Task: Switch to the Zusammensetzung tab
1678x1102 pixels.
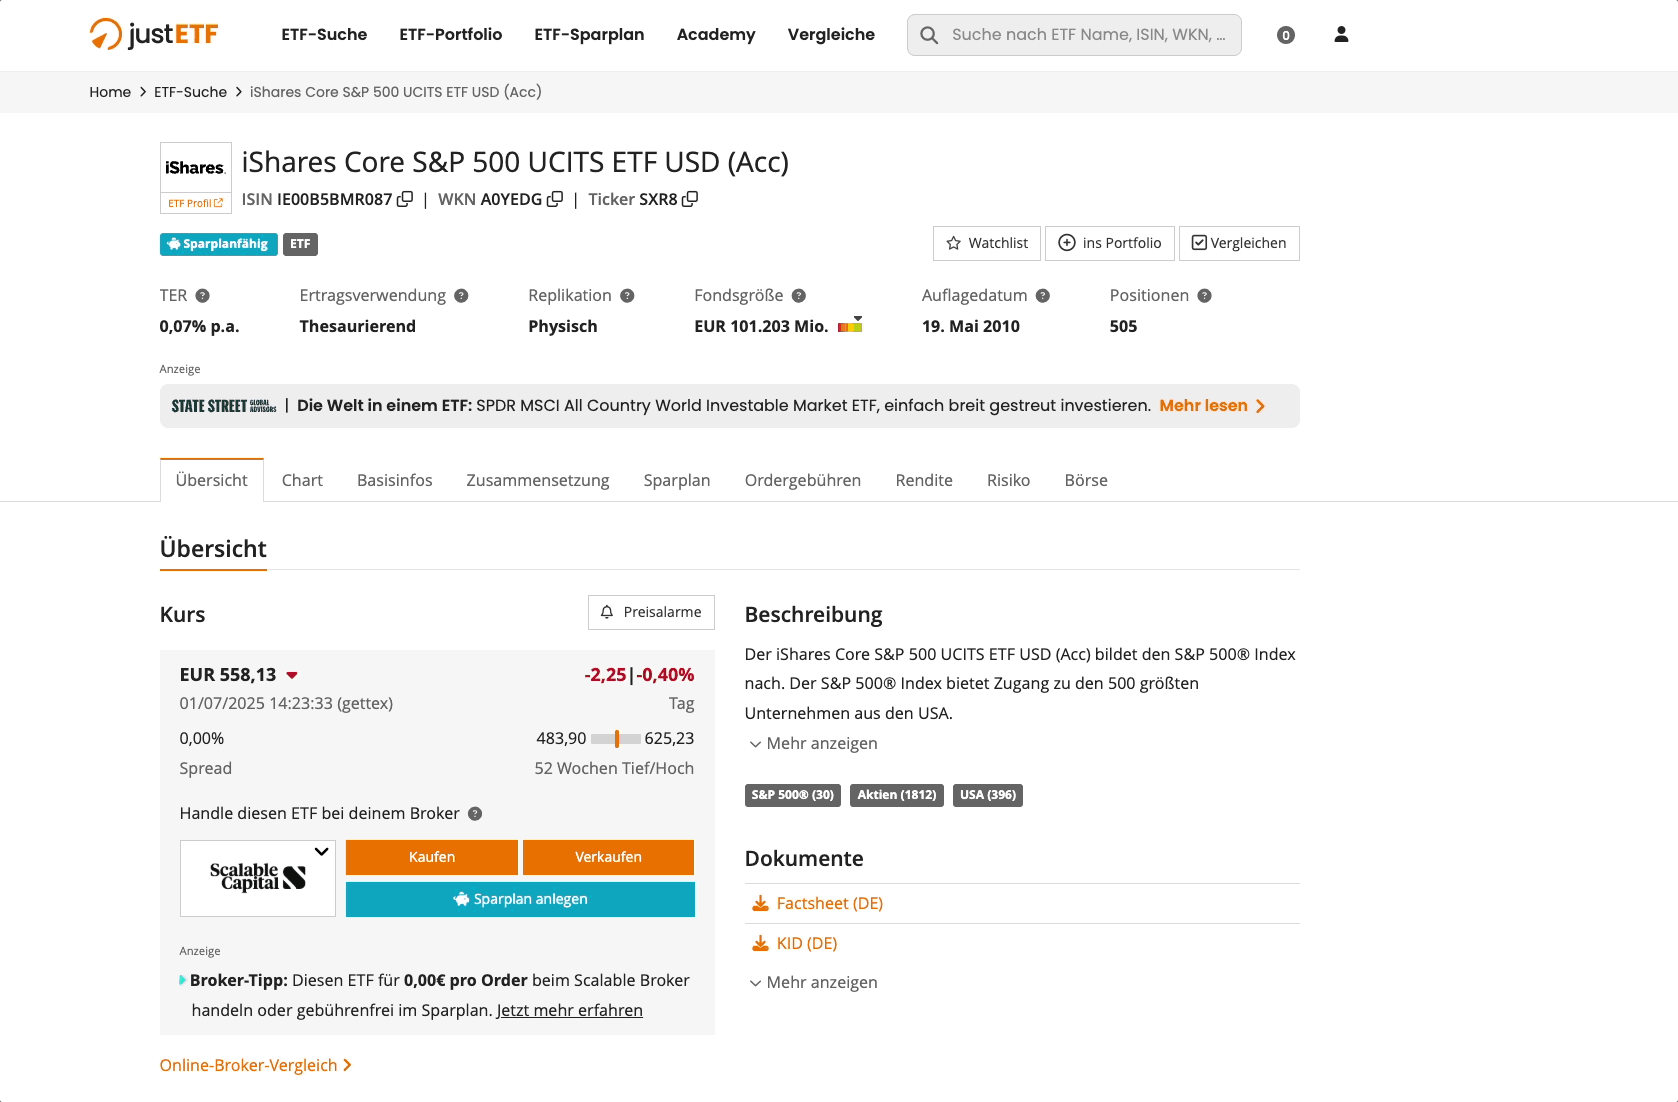Action: [x=538, y=480]
